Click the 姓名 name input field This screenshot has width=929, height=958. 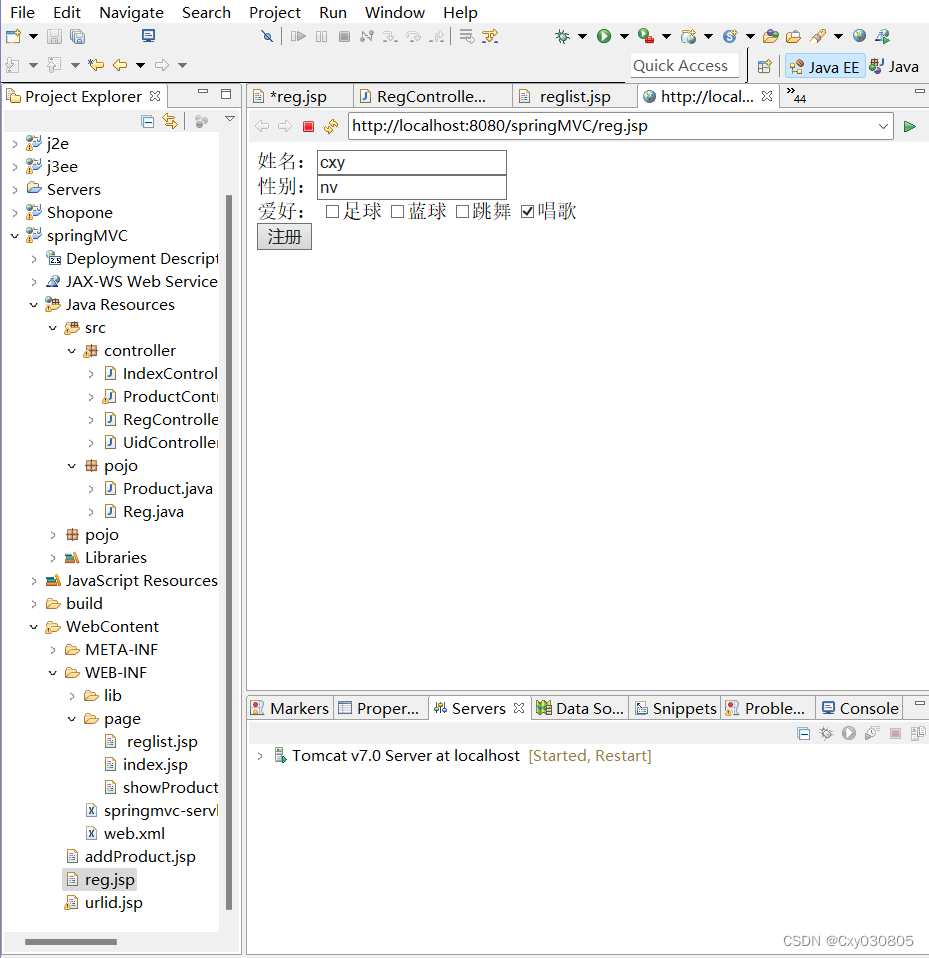(x=410, y=162)
